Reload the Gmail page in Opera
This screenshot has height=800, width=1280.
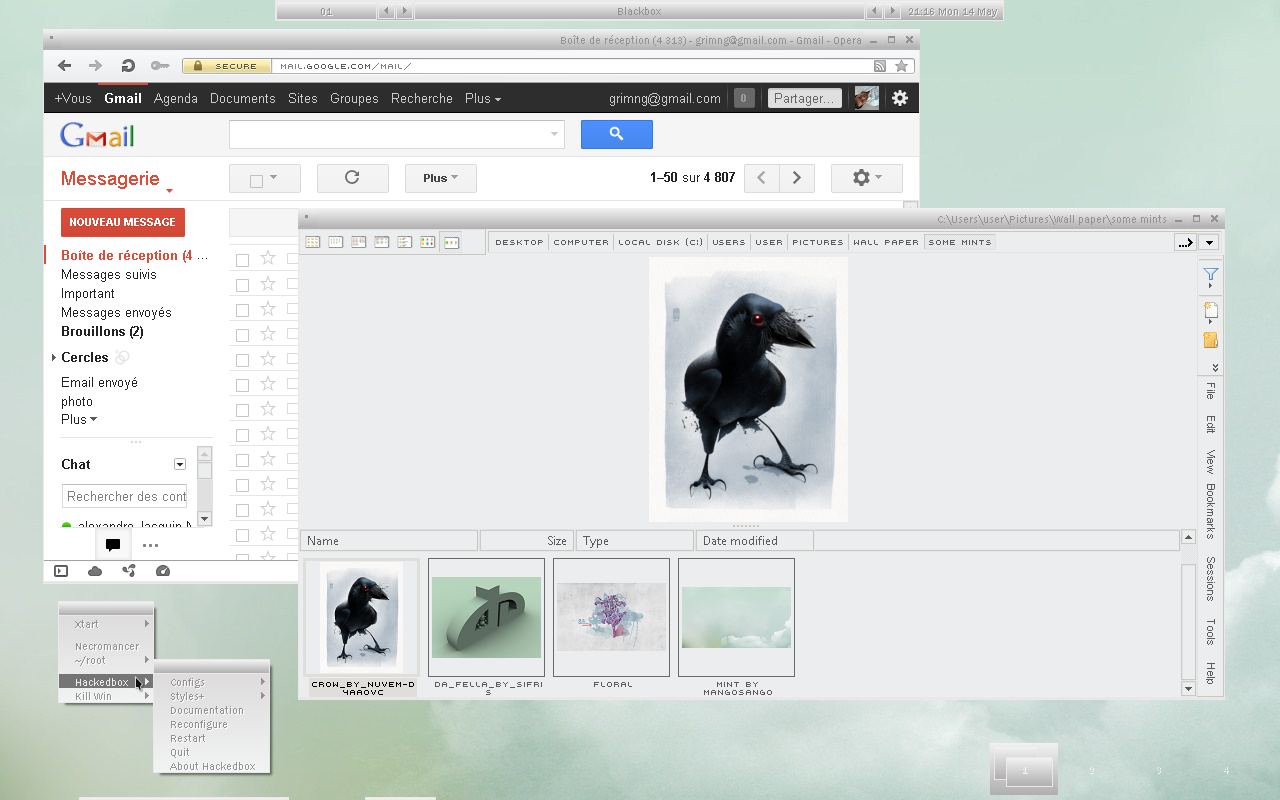click(128, 66)
